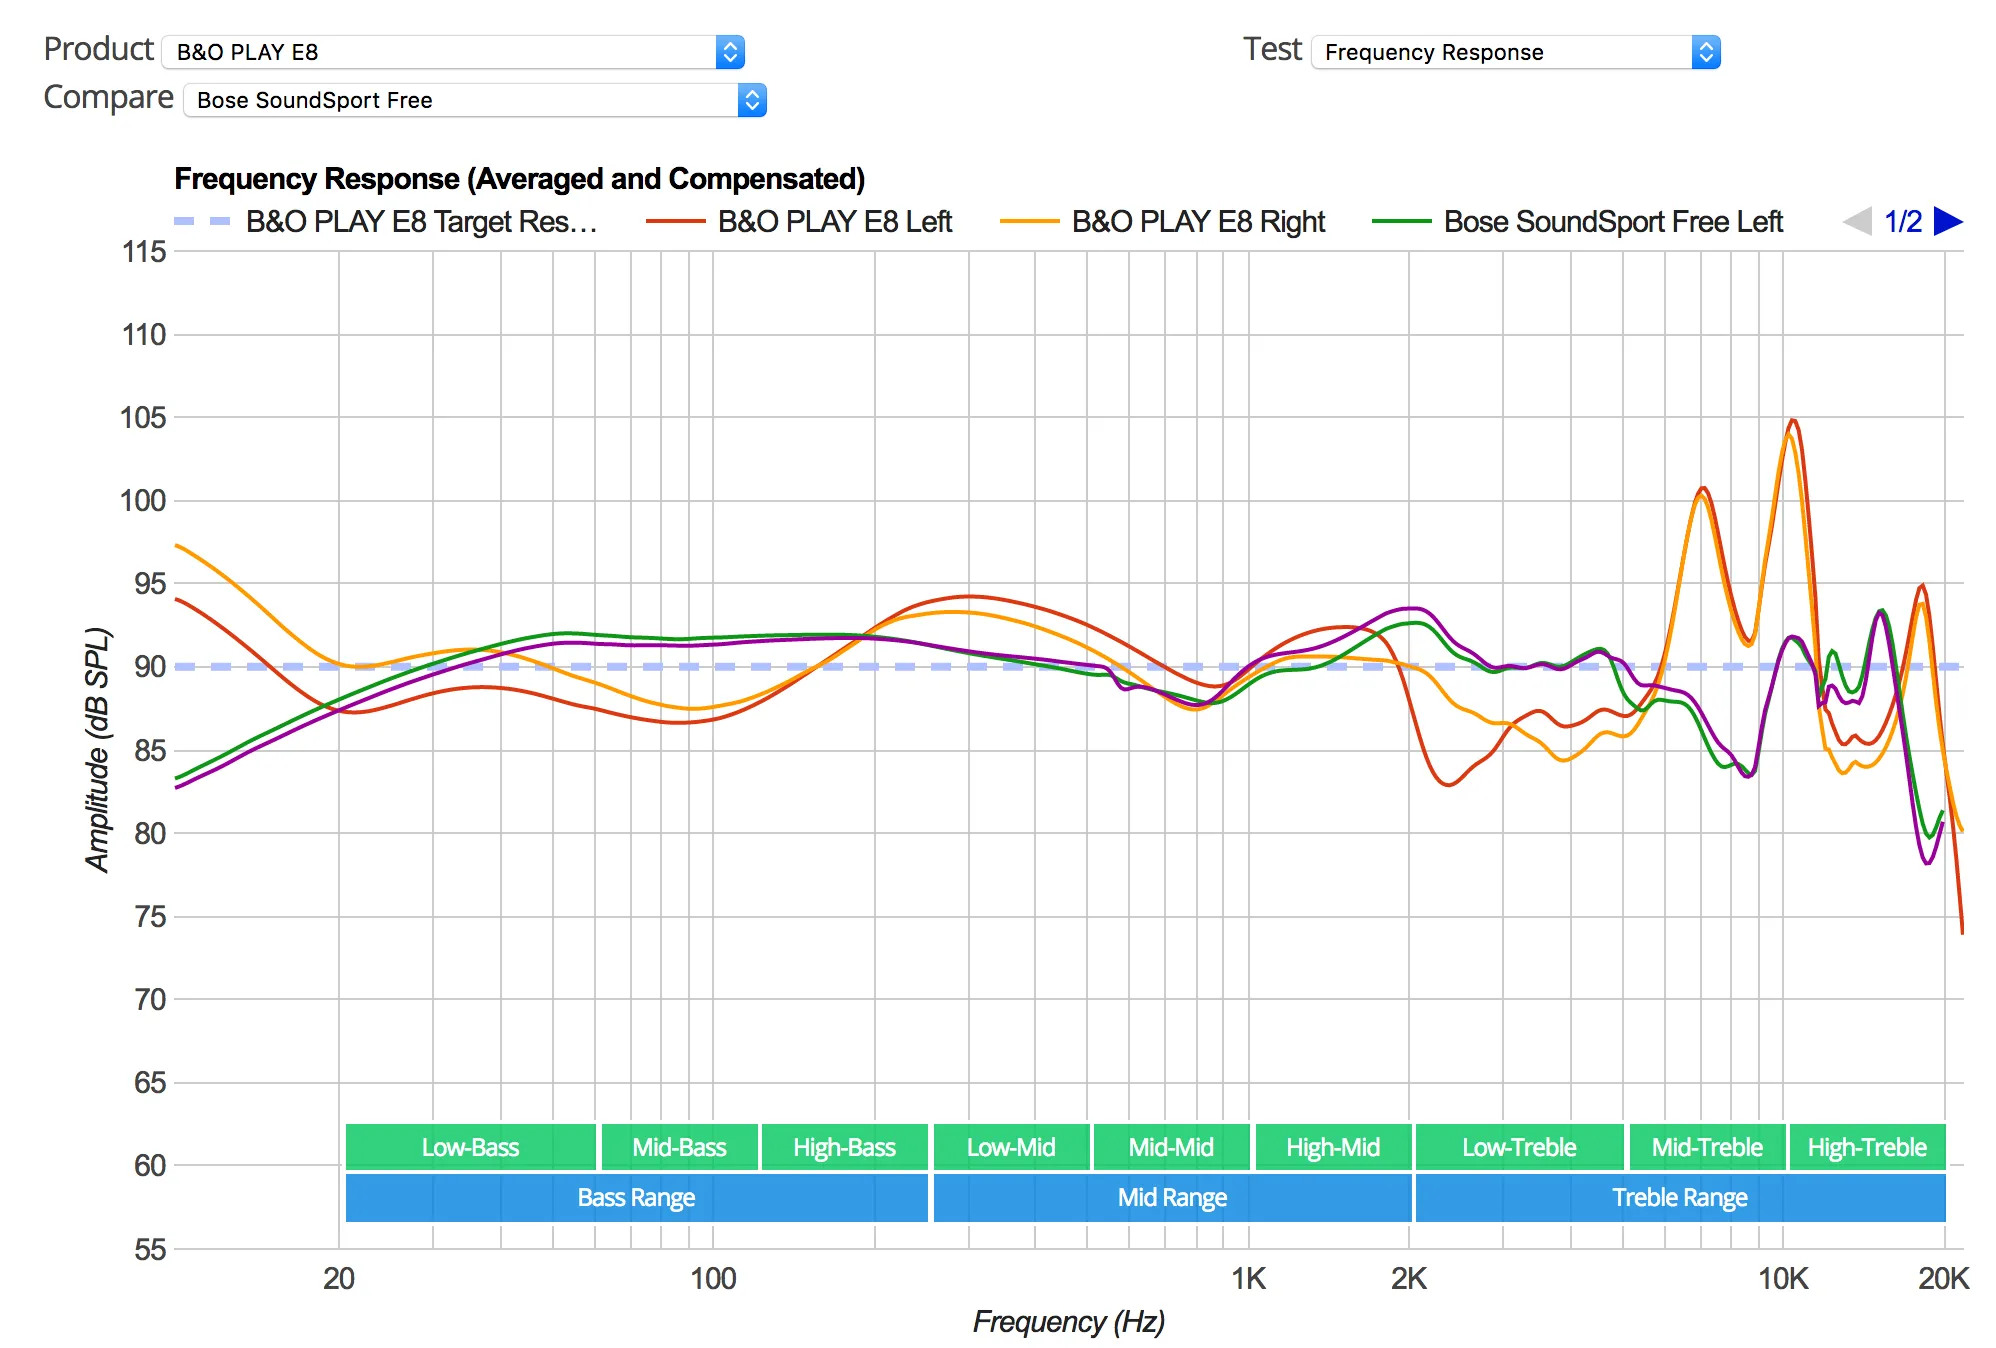Screen dimensions: 1996x1348
Task: Click the red line swatch for E8 Left
Action: (x=675, y=222)
